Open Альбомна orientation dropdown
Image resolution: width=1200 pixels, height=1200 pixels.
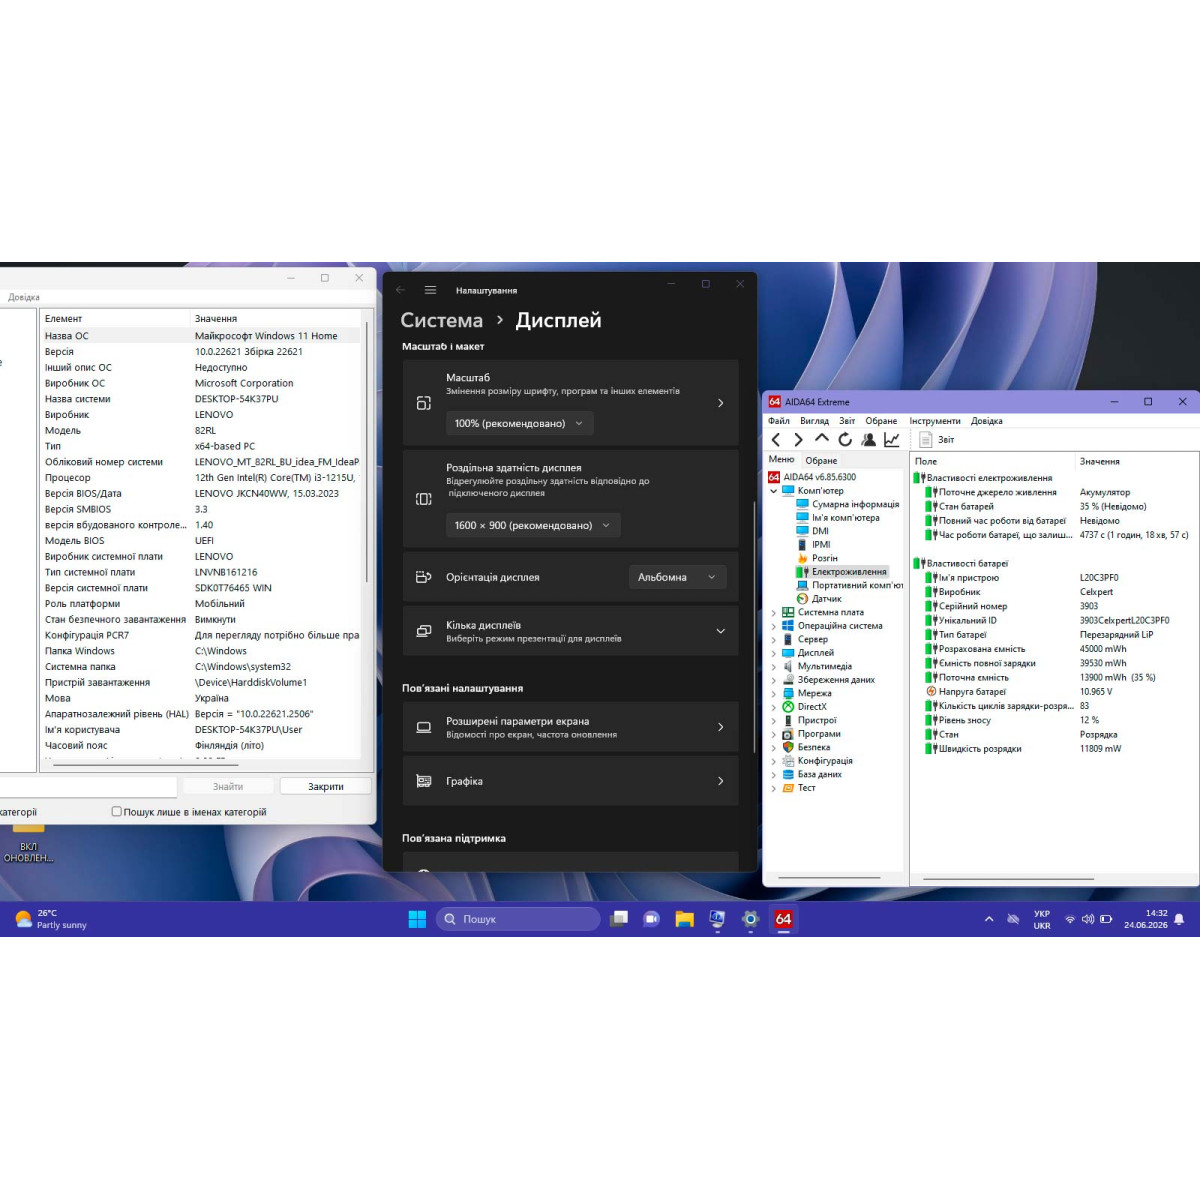click(677, 577)
